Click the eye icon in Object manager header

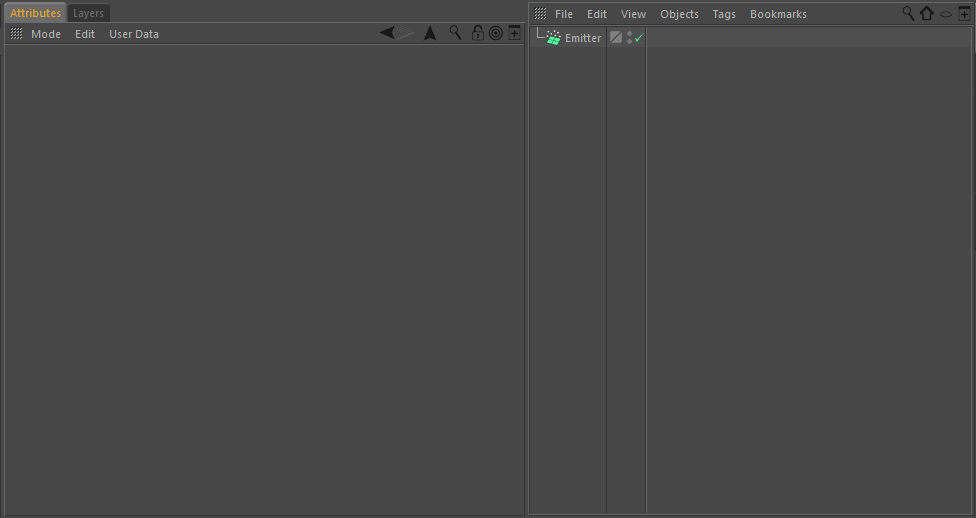pos(945,14)
